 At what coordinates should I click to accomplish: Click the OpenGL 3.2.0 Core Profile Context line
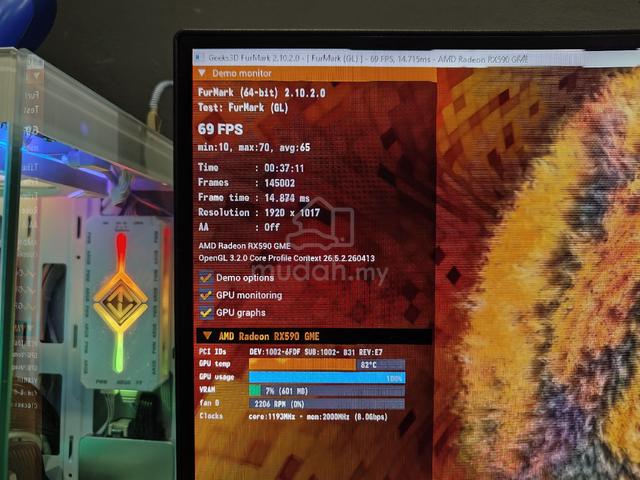point(287,258)
